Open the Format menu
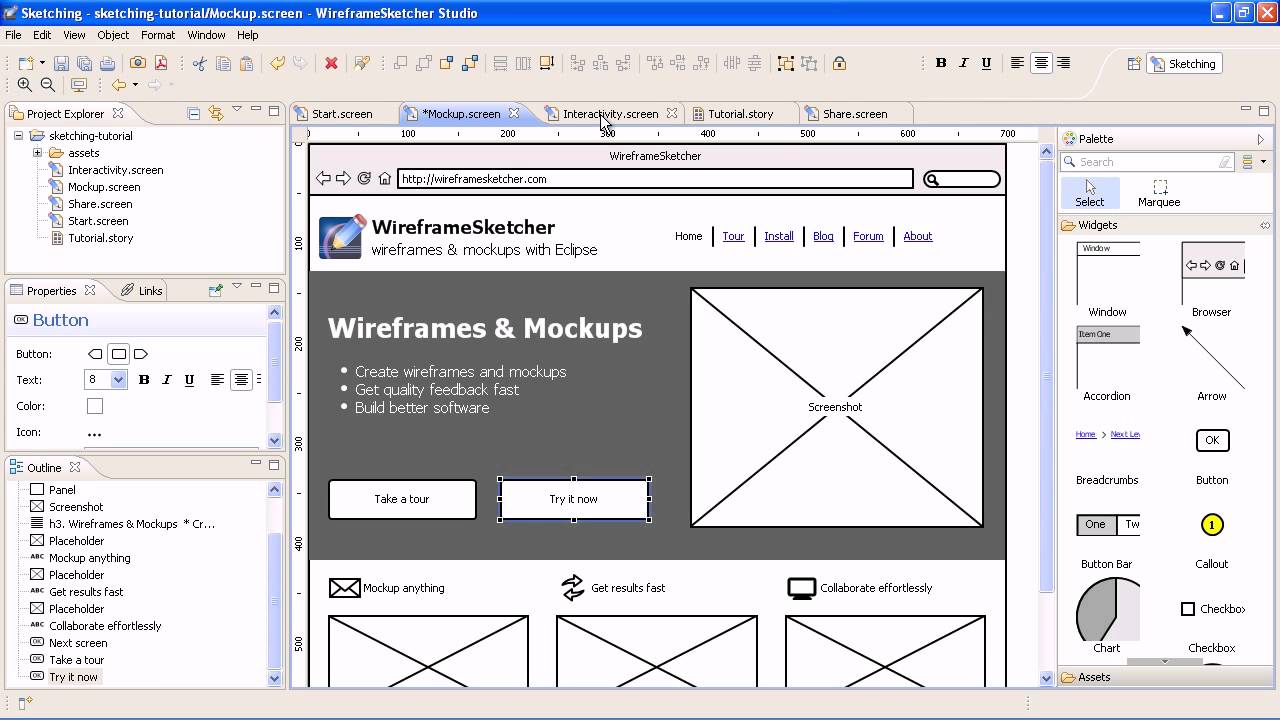The width and height of the screenshot is (1280, 720). 158,35
